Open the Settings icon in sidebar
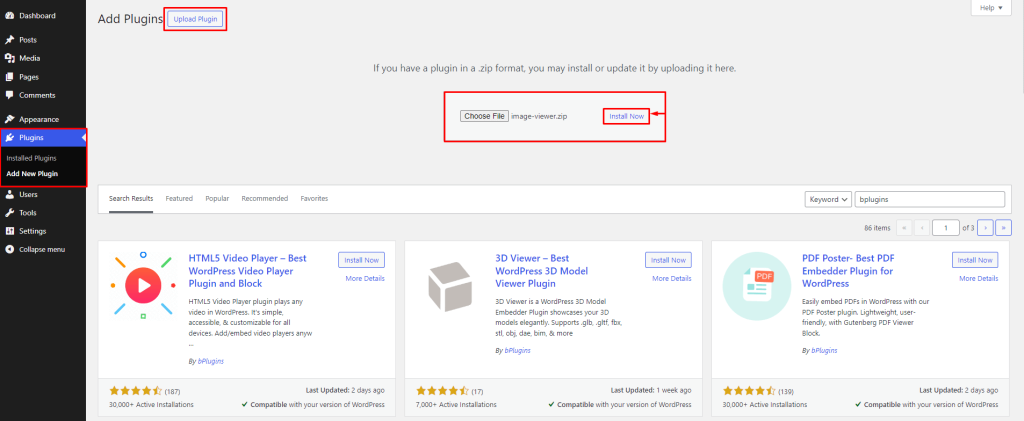This screenshot has width=1024, height=421. (x=10, y=231)
